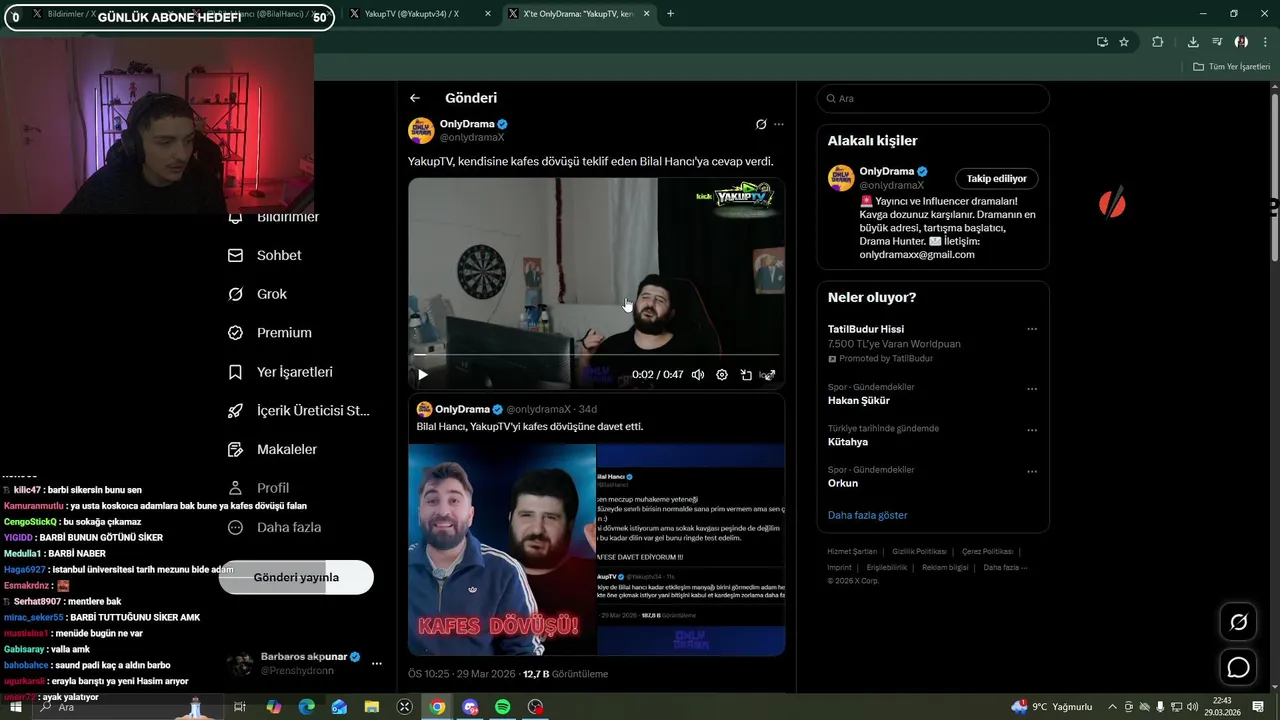
Task: Open Gizlilik Politikası footer link
Action: pyautogui.click(x=919, y=552)
